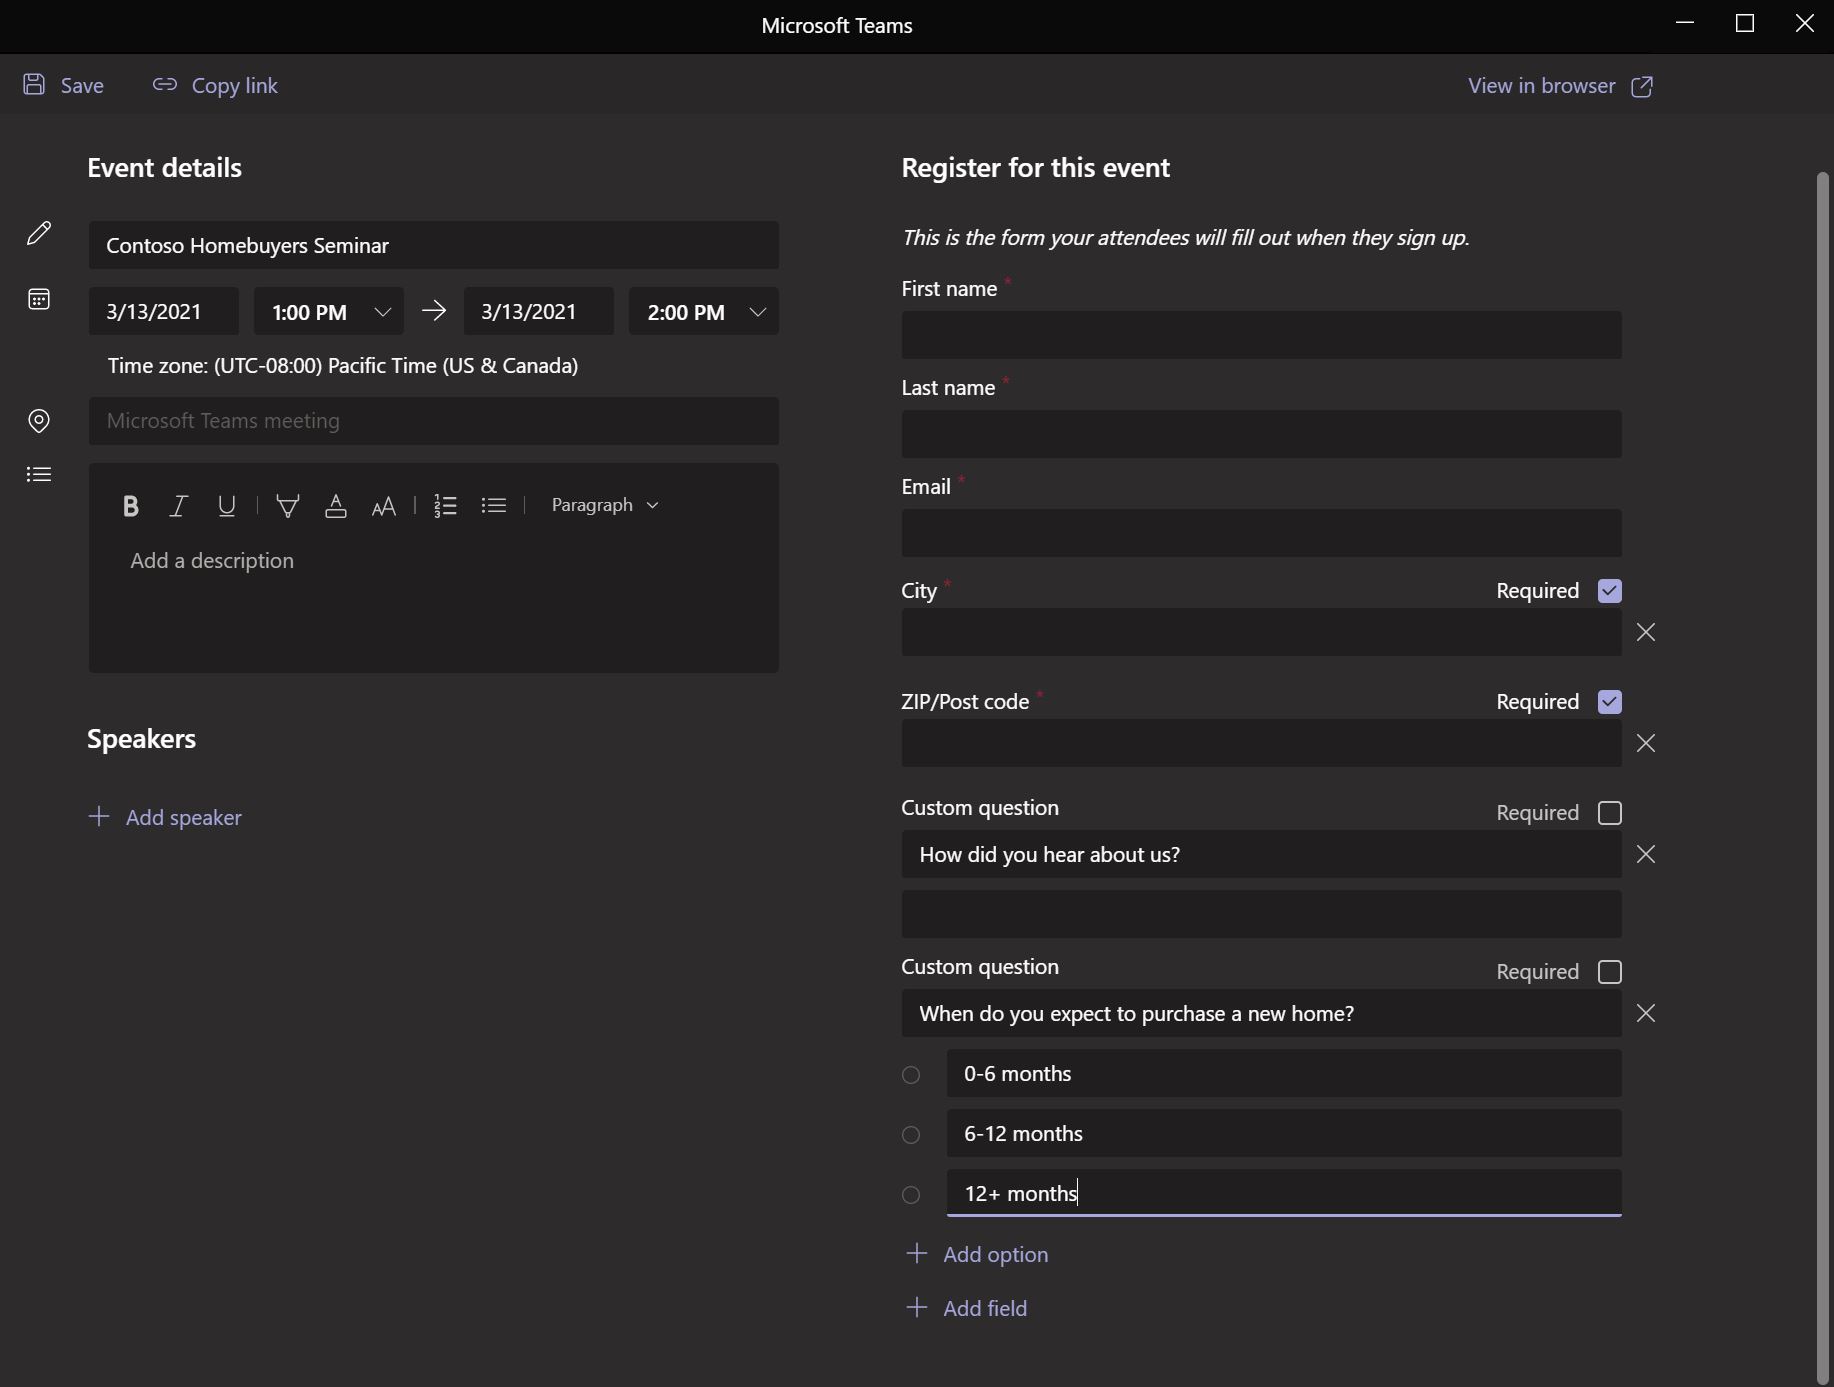Screen dimensions: 1834x1387
Task: Click the First name input field
Action: click(1261, 335)
